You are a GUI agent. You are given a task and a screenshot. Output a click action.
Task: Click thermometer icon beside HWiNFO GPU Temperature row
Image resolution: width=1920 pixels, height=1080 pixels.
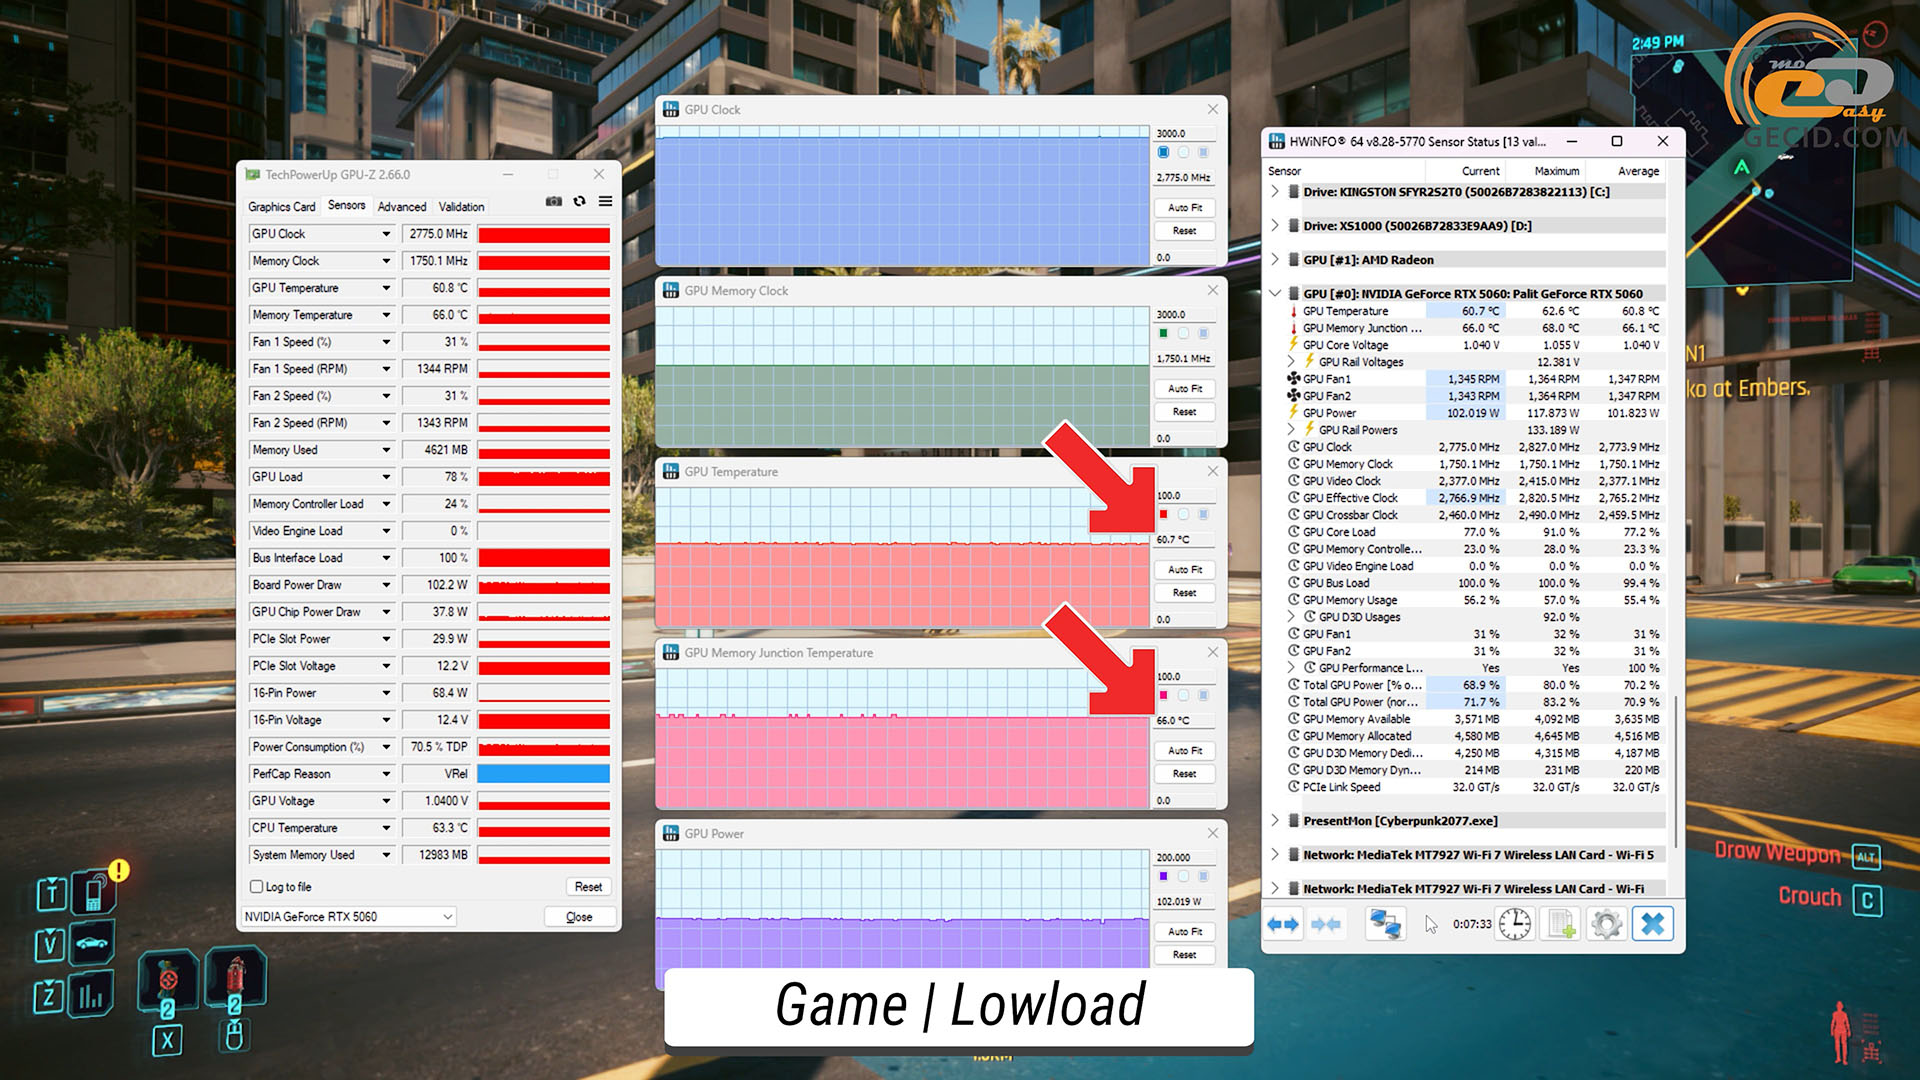point(1293,311)
